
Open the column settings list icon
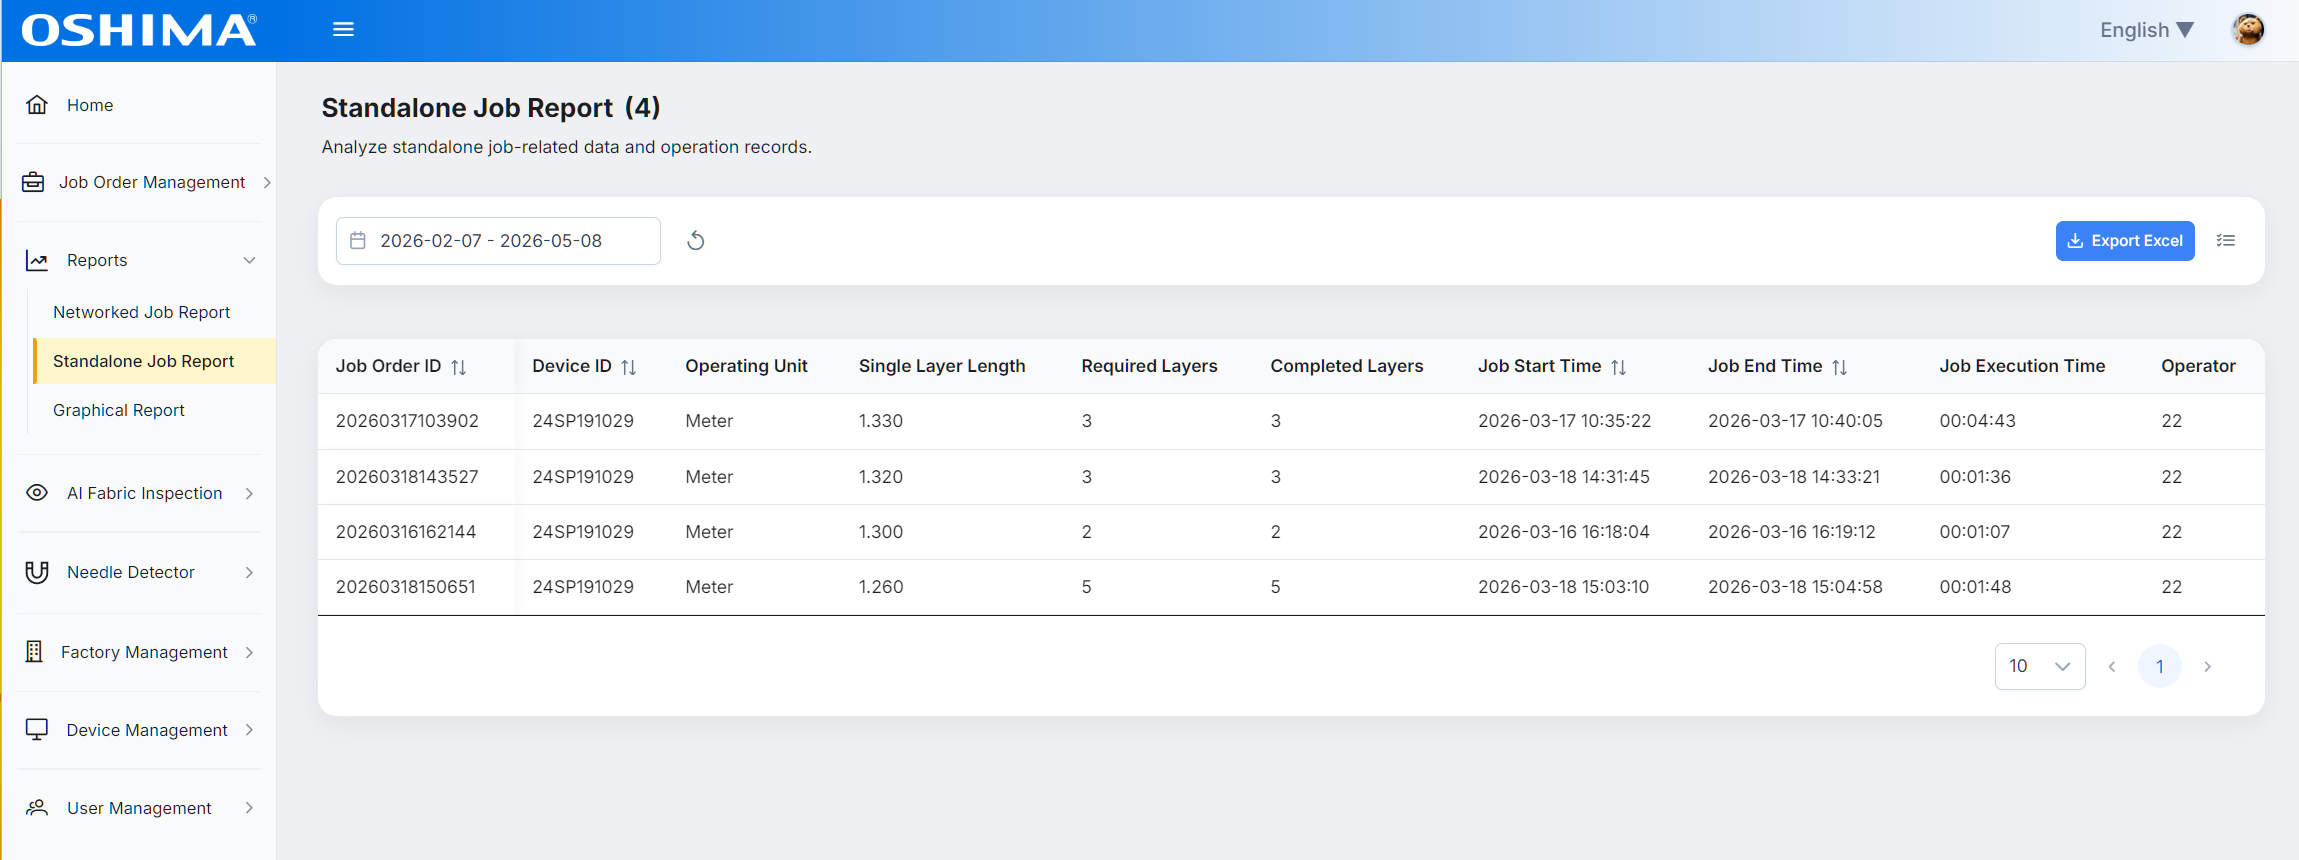[x=2226, y=241]
